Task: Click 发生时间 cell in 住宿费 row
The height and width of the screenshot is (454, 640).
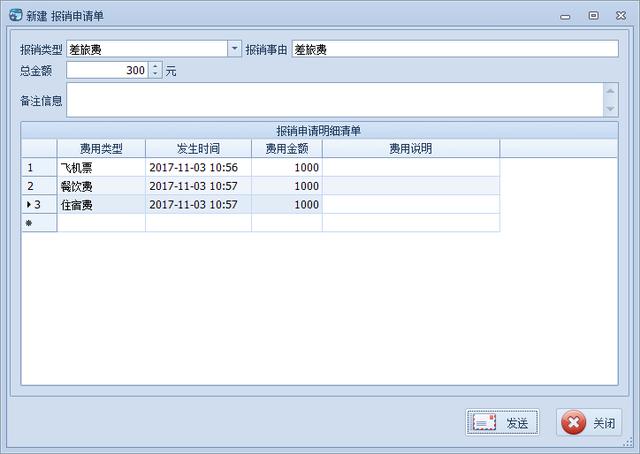Action: 198,204
